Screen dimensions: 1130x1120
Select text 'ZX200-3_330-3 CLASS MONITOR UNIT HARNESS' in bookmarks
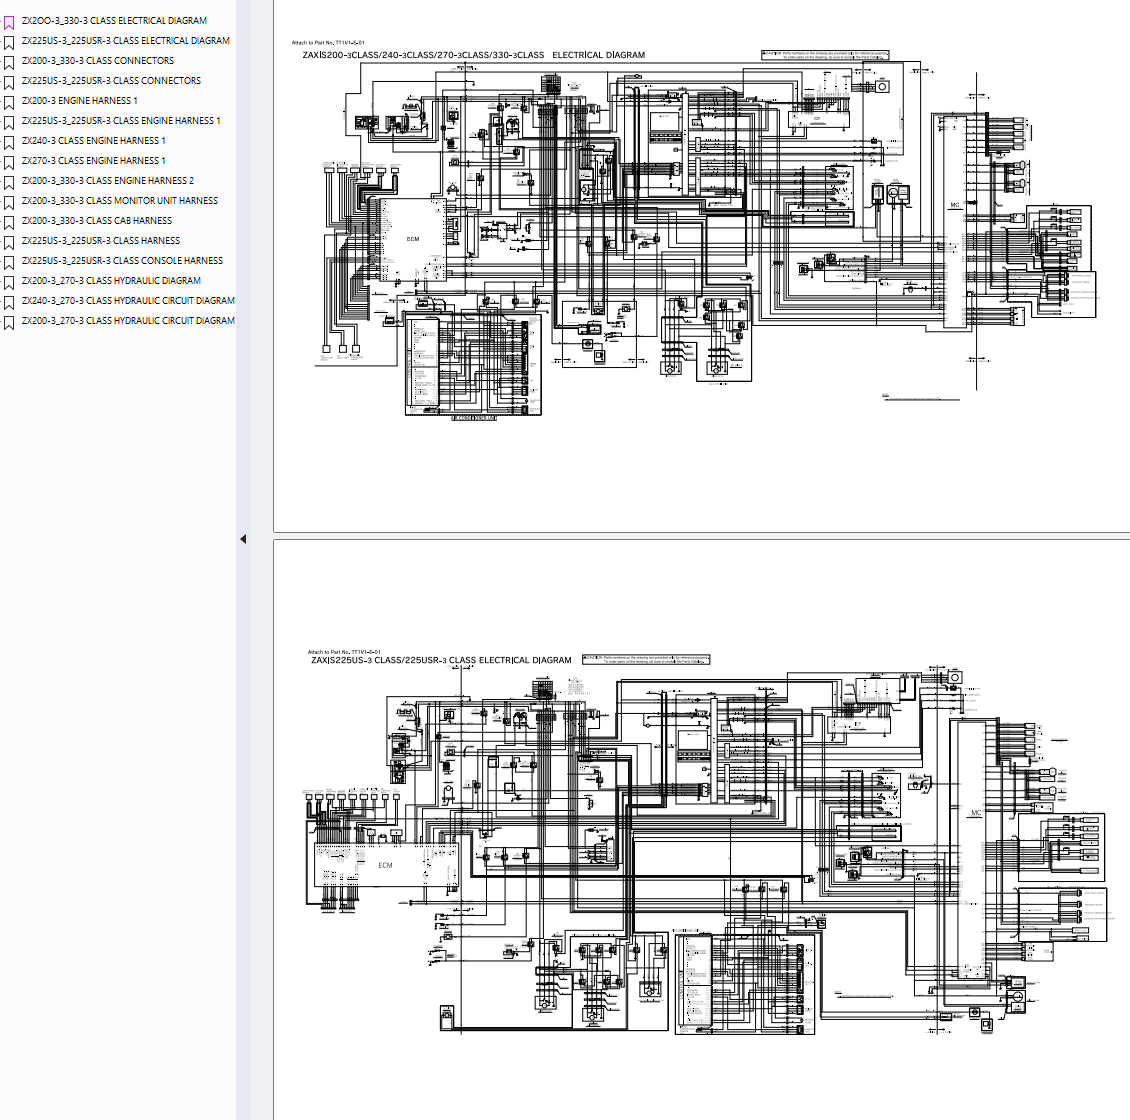[x=120, y=201]
